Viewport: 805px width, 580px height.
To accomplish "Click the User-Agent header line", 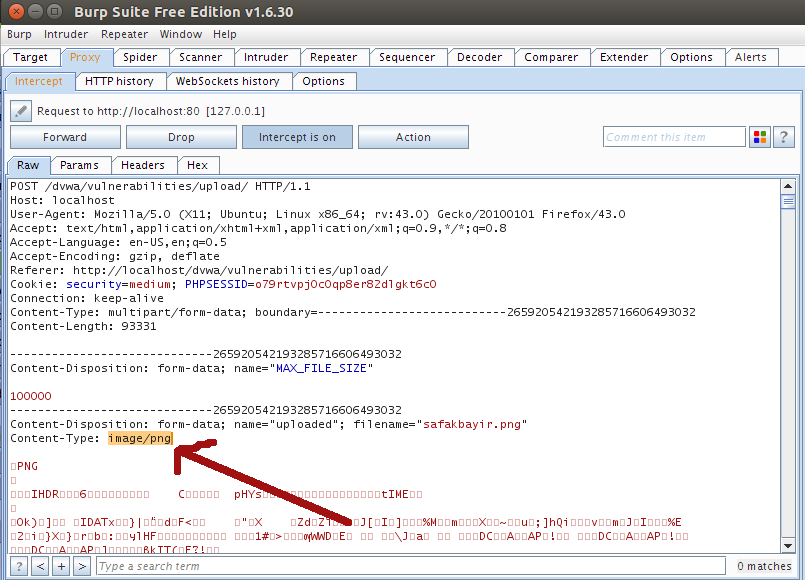I will (x=318, y=215).
